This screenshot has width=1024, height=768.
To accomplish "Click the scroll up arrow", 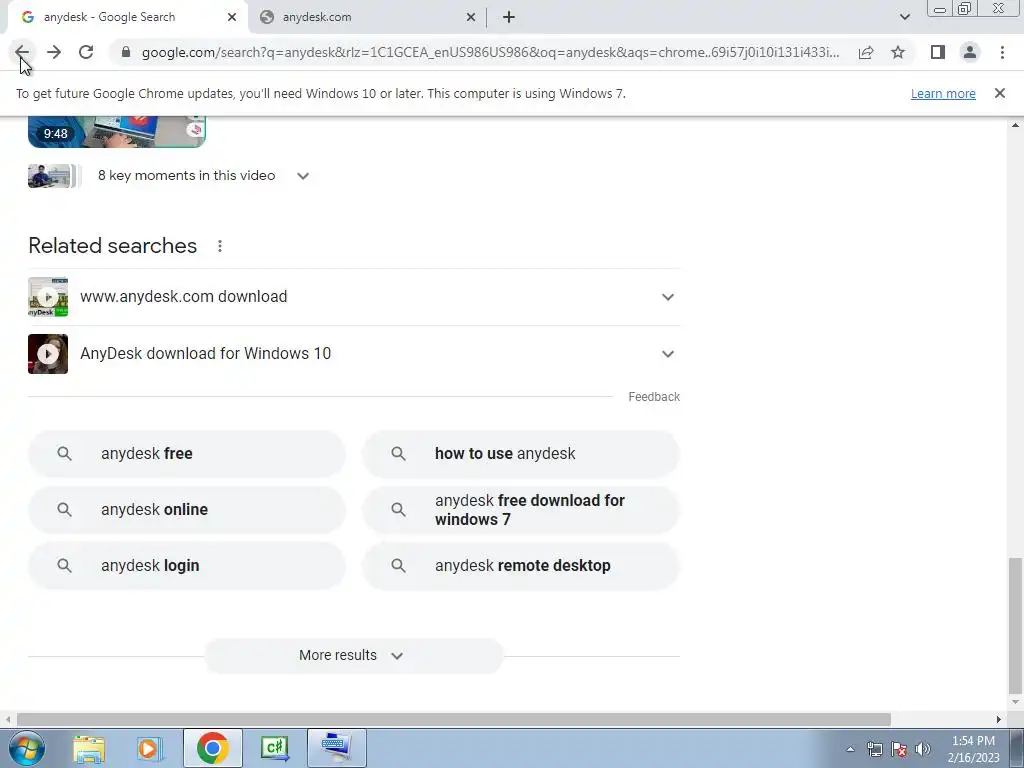I will tap(1015, 125).
